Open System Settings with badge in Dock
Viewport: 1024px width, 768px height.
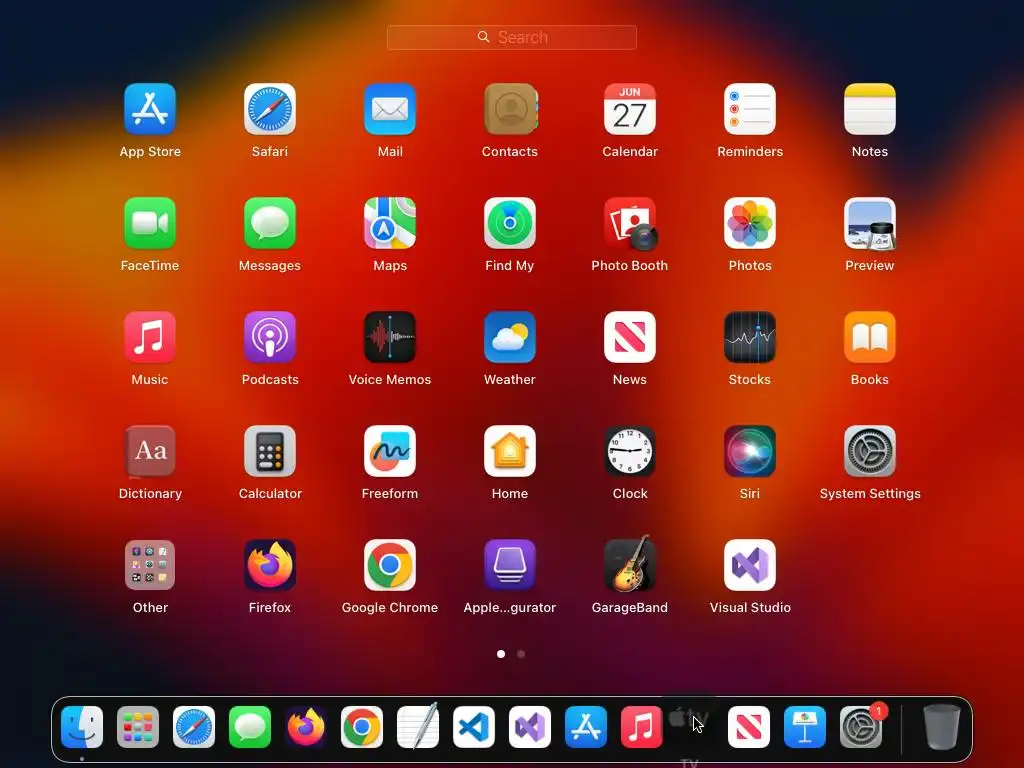point(861,727)
